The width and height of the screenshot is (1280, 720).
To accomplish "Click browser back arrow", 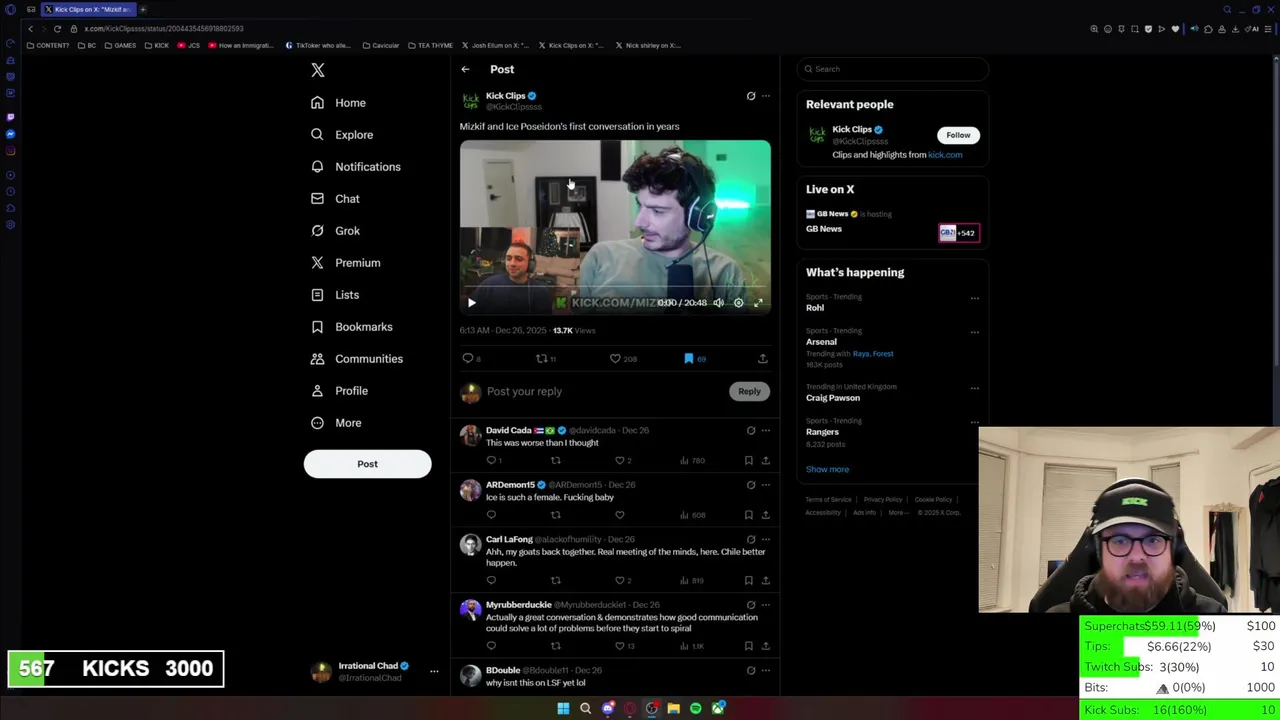I will click(30, 29).
